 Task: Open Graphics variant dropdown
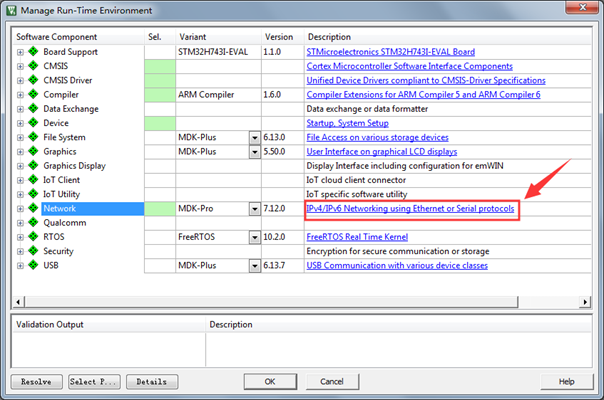(255, 152)
